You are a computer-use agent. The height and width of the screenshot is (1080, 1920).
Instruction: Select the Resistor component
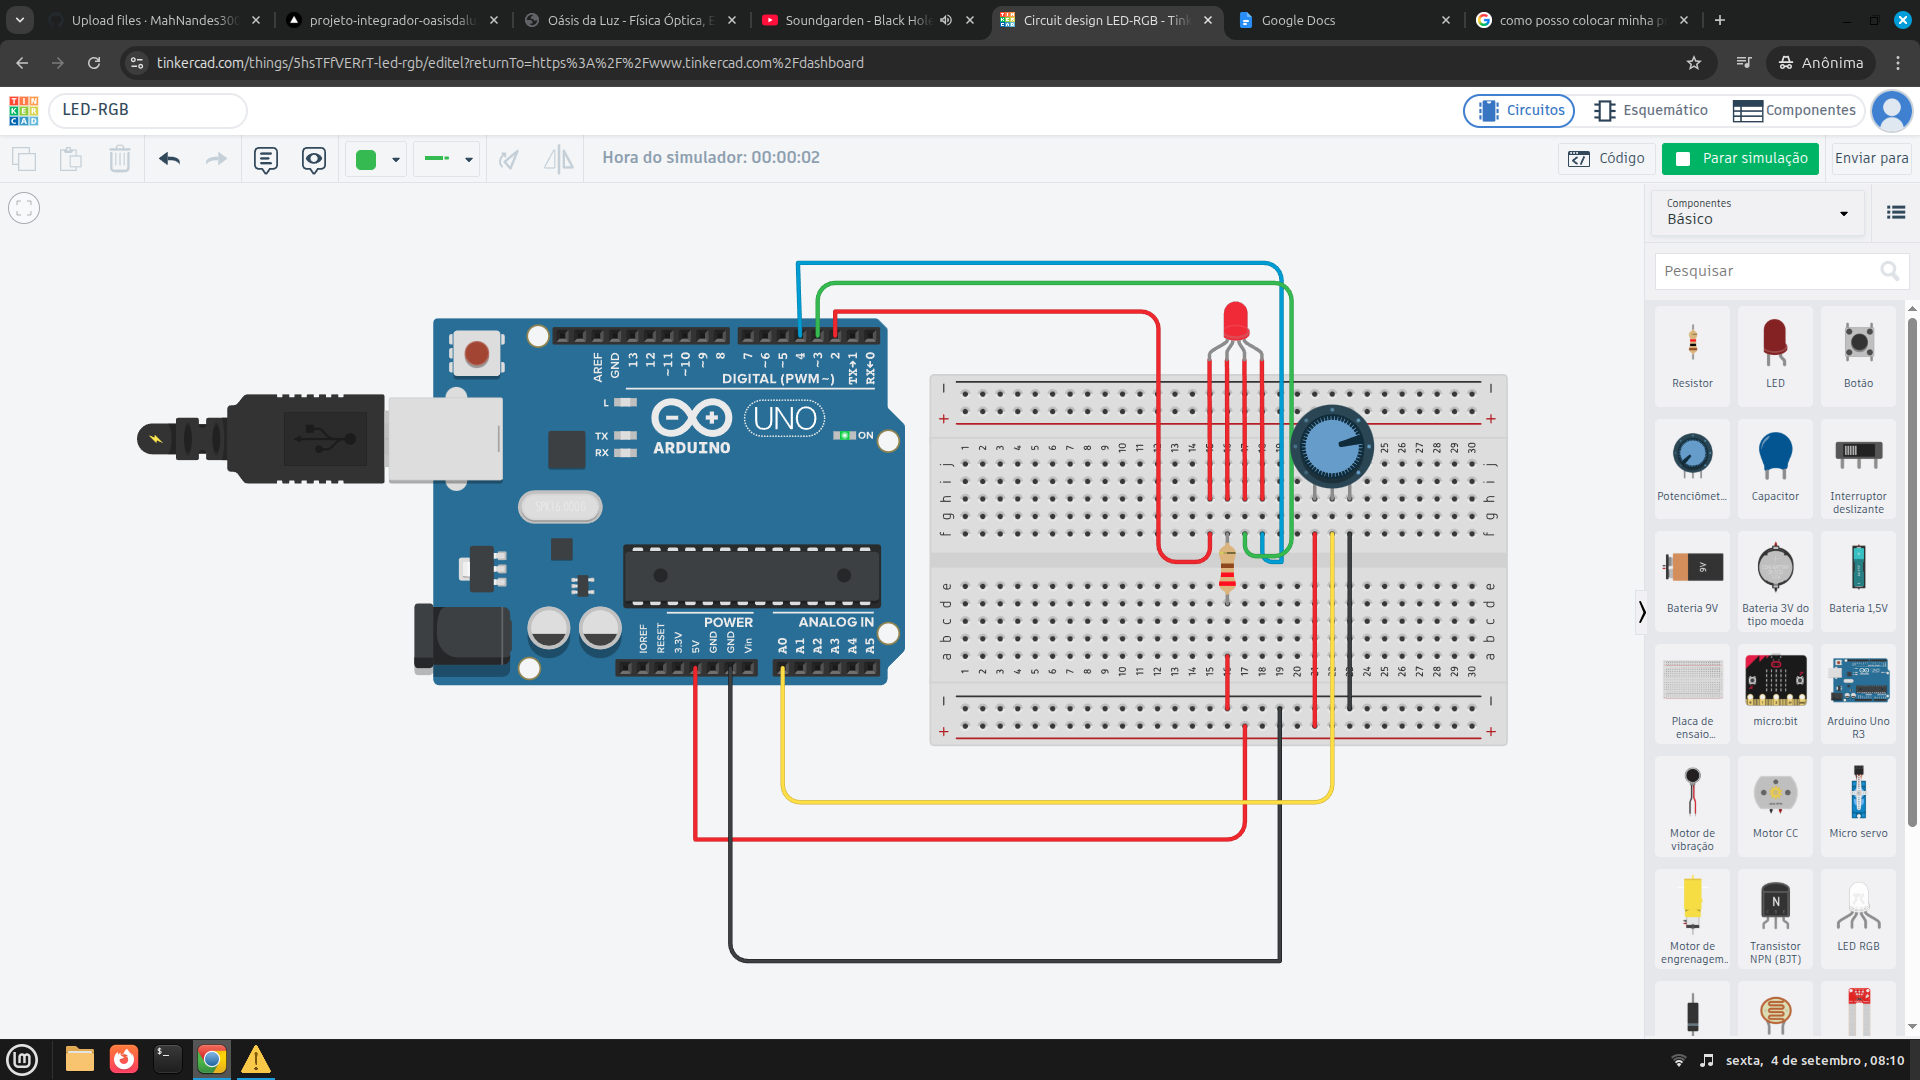pyautogui.click(x=1692, y=355)
